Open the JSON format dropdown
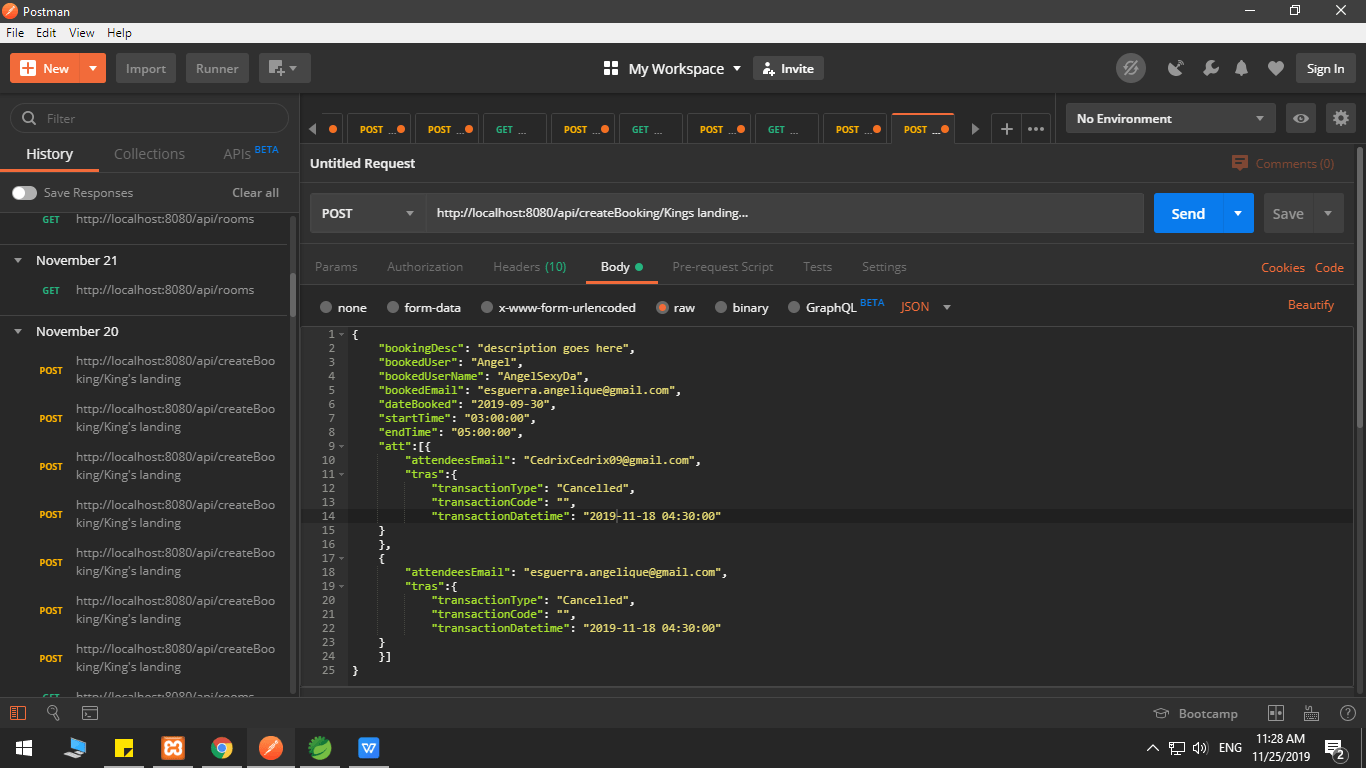 924,307
